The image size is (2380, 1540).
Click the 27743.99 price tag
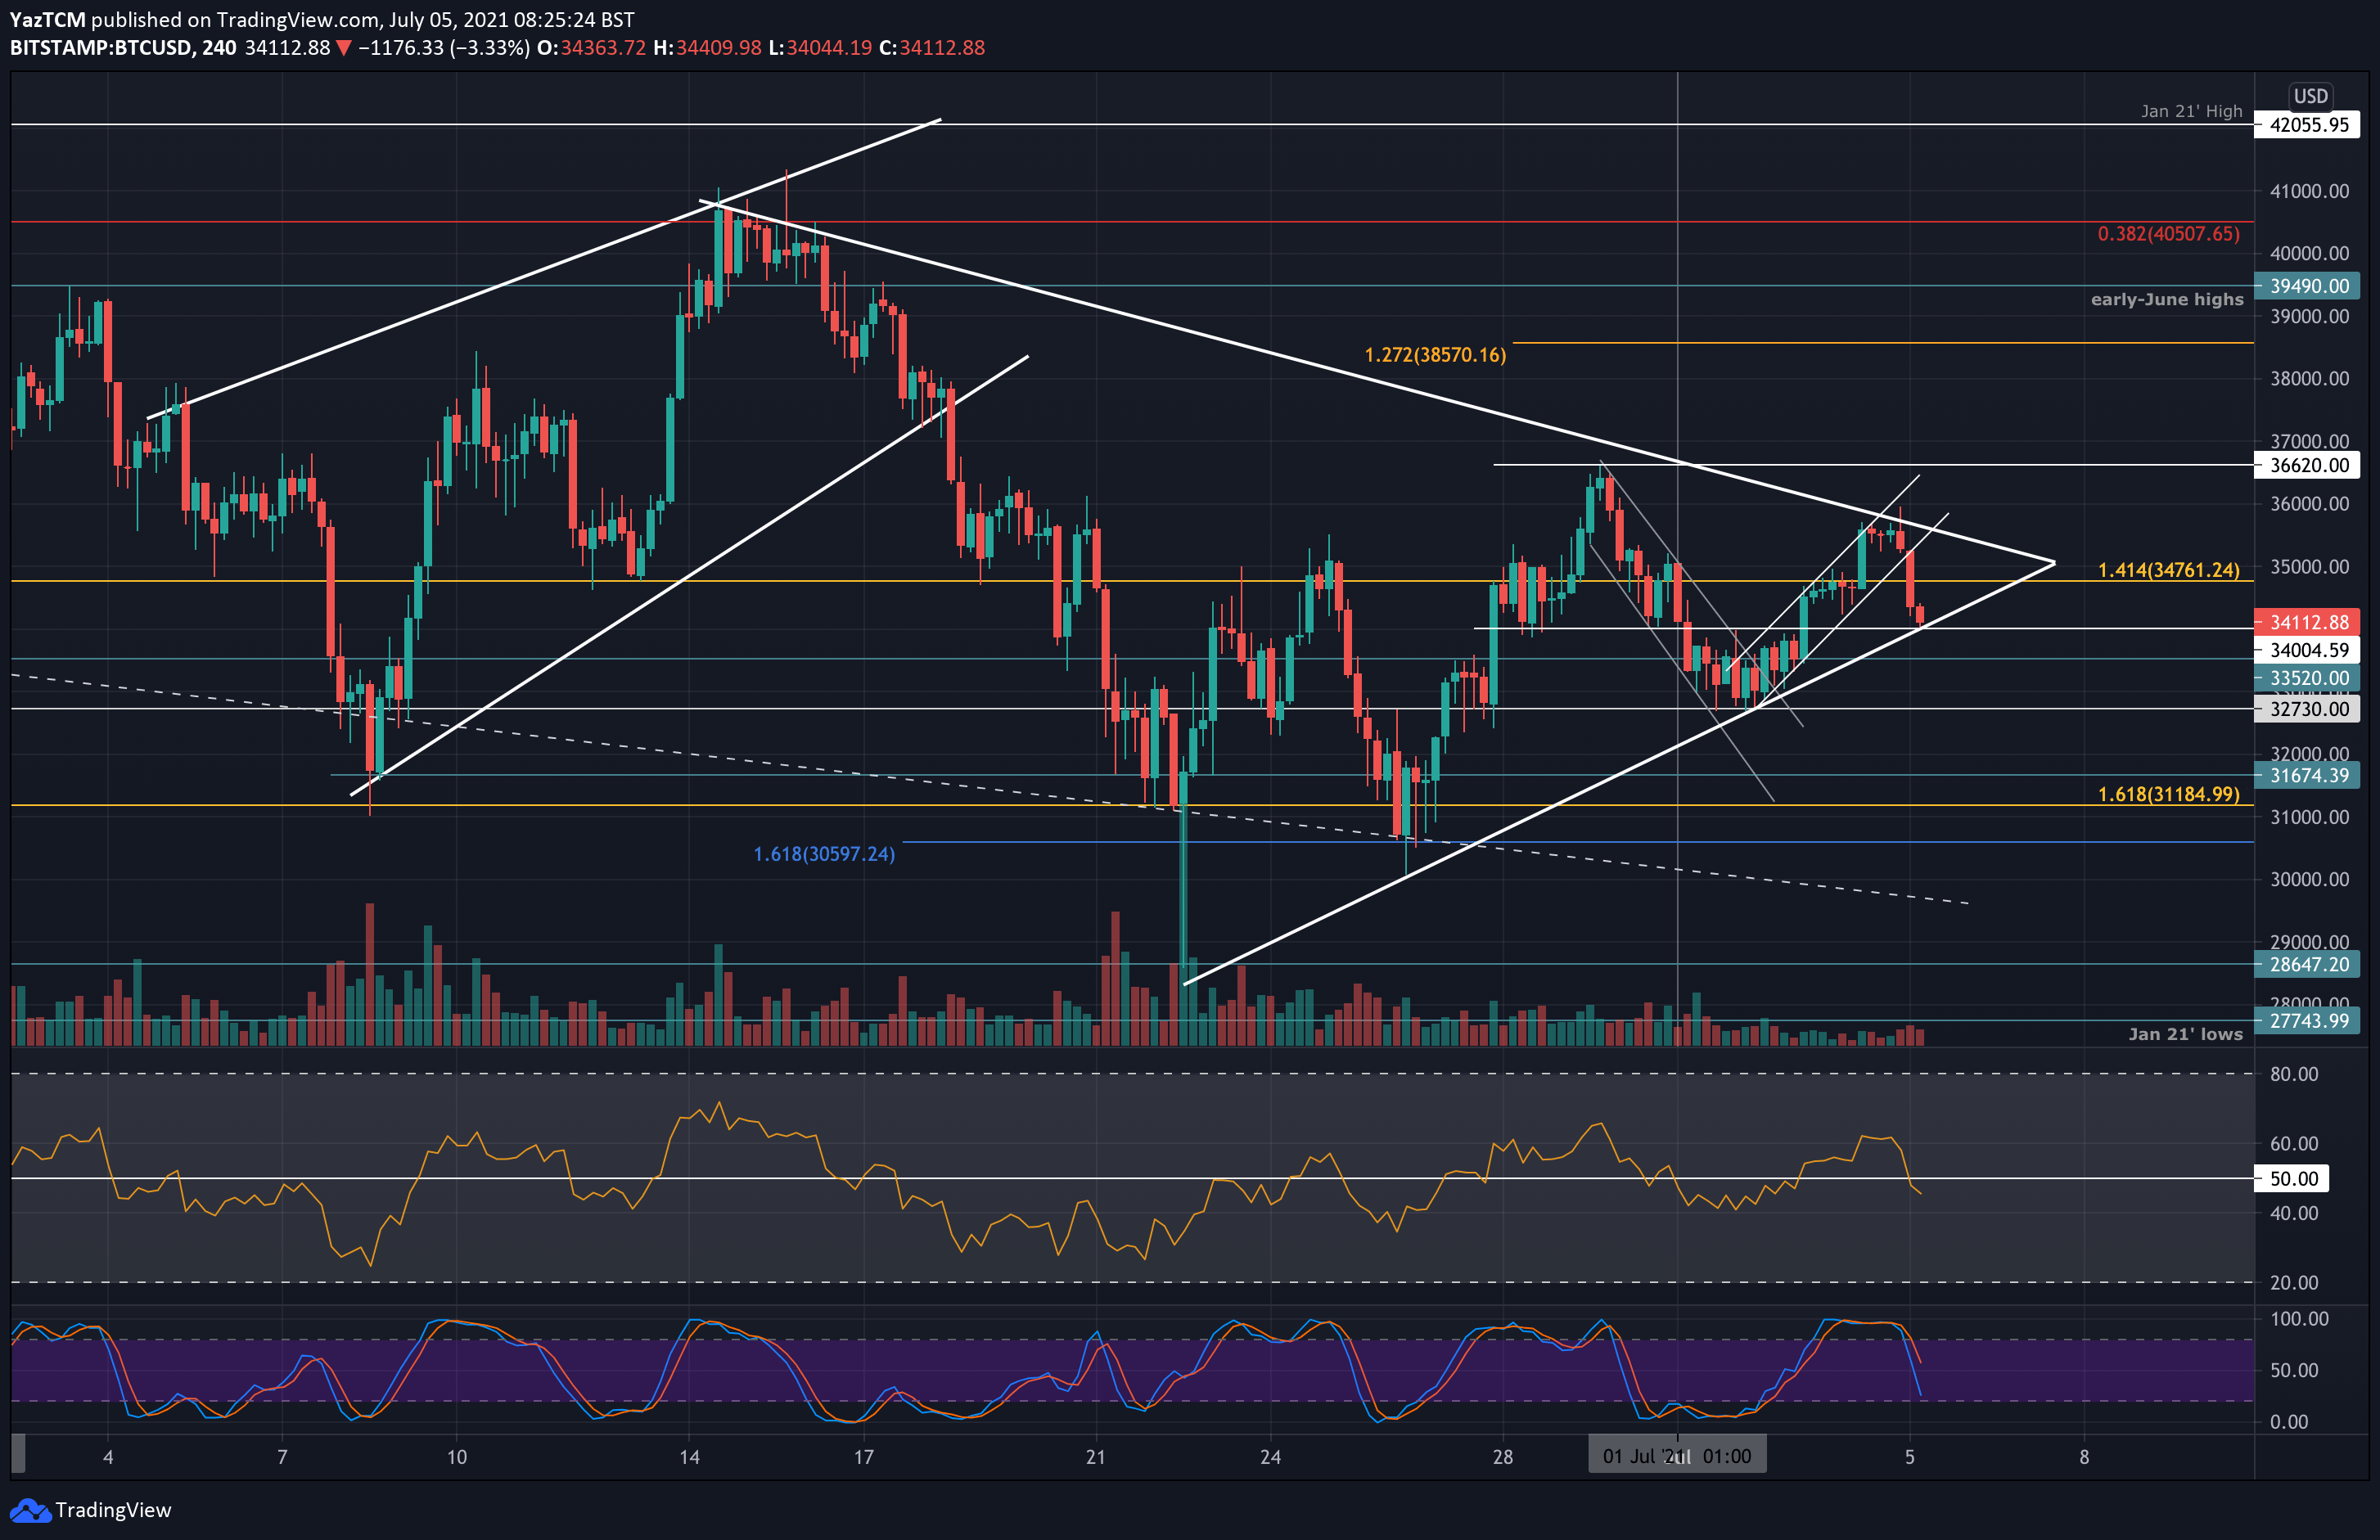(x=2308, y=1021)
